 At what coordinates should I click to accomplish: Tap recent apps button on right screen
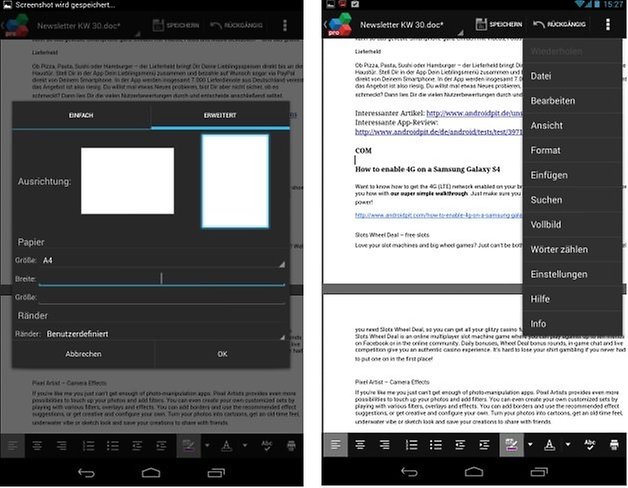(539, 472)
